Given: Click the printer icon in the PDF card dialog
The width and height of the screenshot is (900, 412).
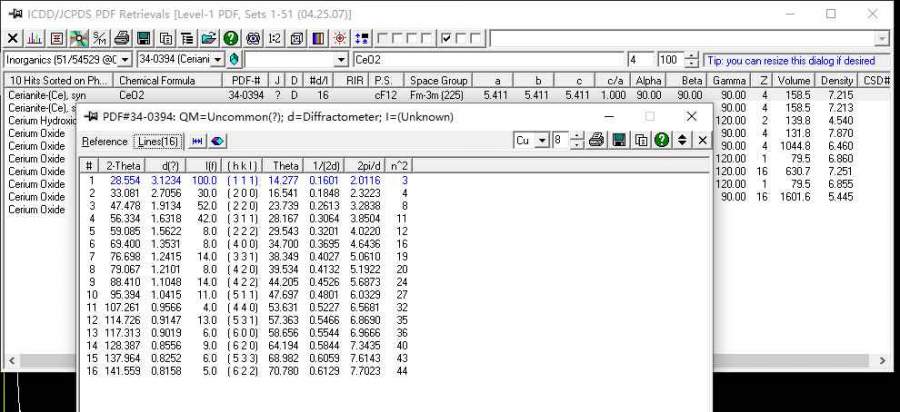Looking at the screenshot, I should pos(596,141).
